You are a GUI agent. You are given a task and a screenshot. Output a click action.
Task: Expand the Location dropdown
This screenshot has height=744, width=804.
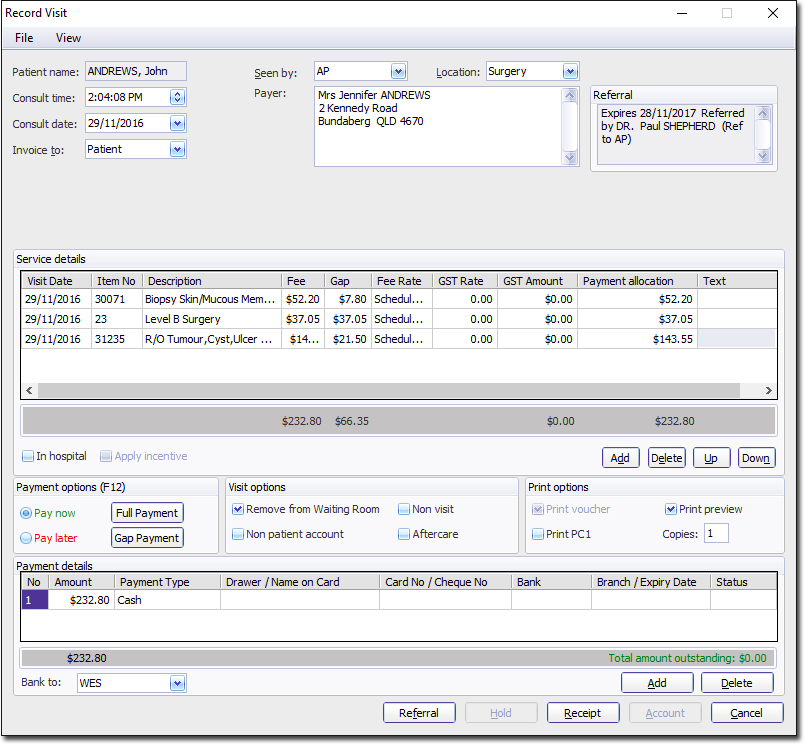pyautogui.click(x=570, y=71)
